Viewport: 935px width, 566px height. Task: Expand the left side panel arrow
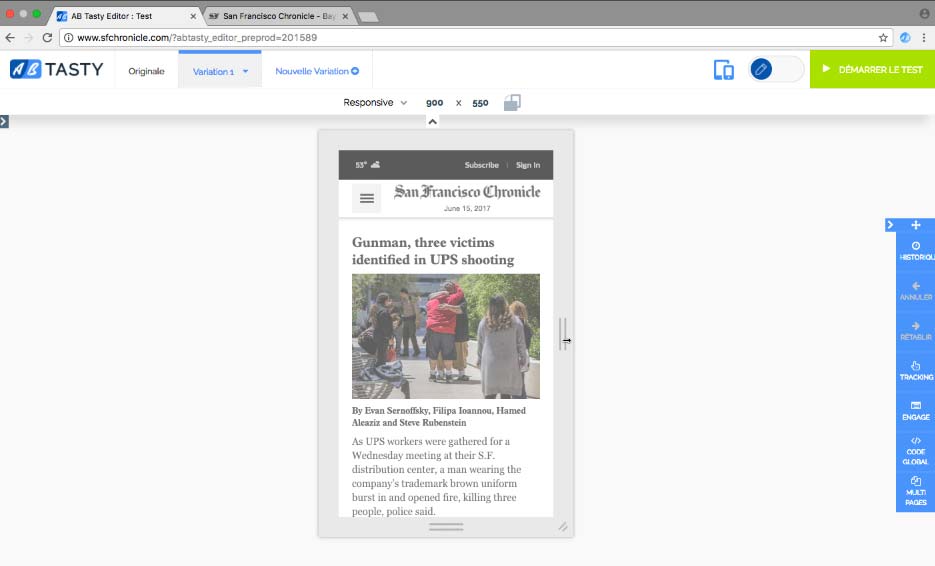pos(4,122)
